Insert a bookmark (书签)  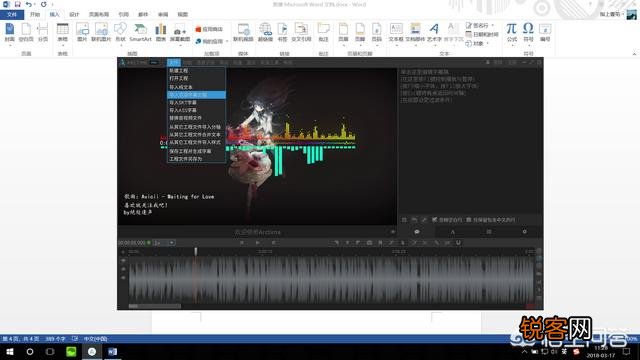pyautogui.click(x=282, y=33)
